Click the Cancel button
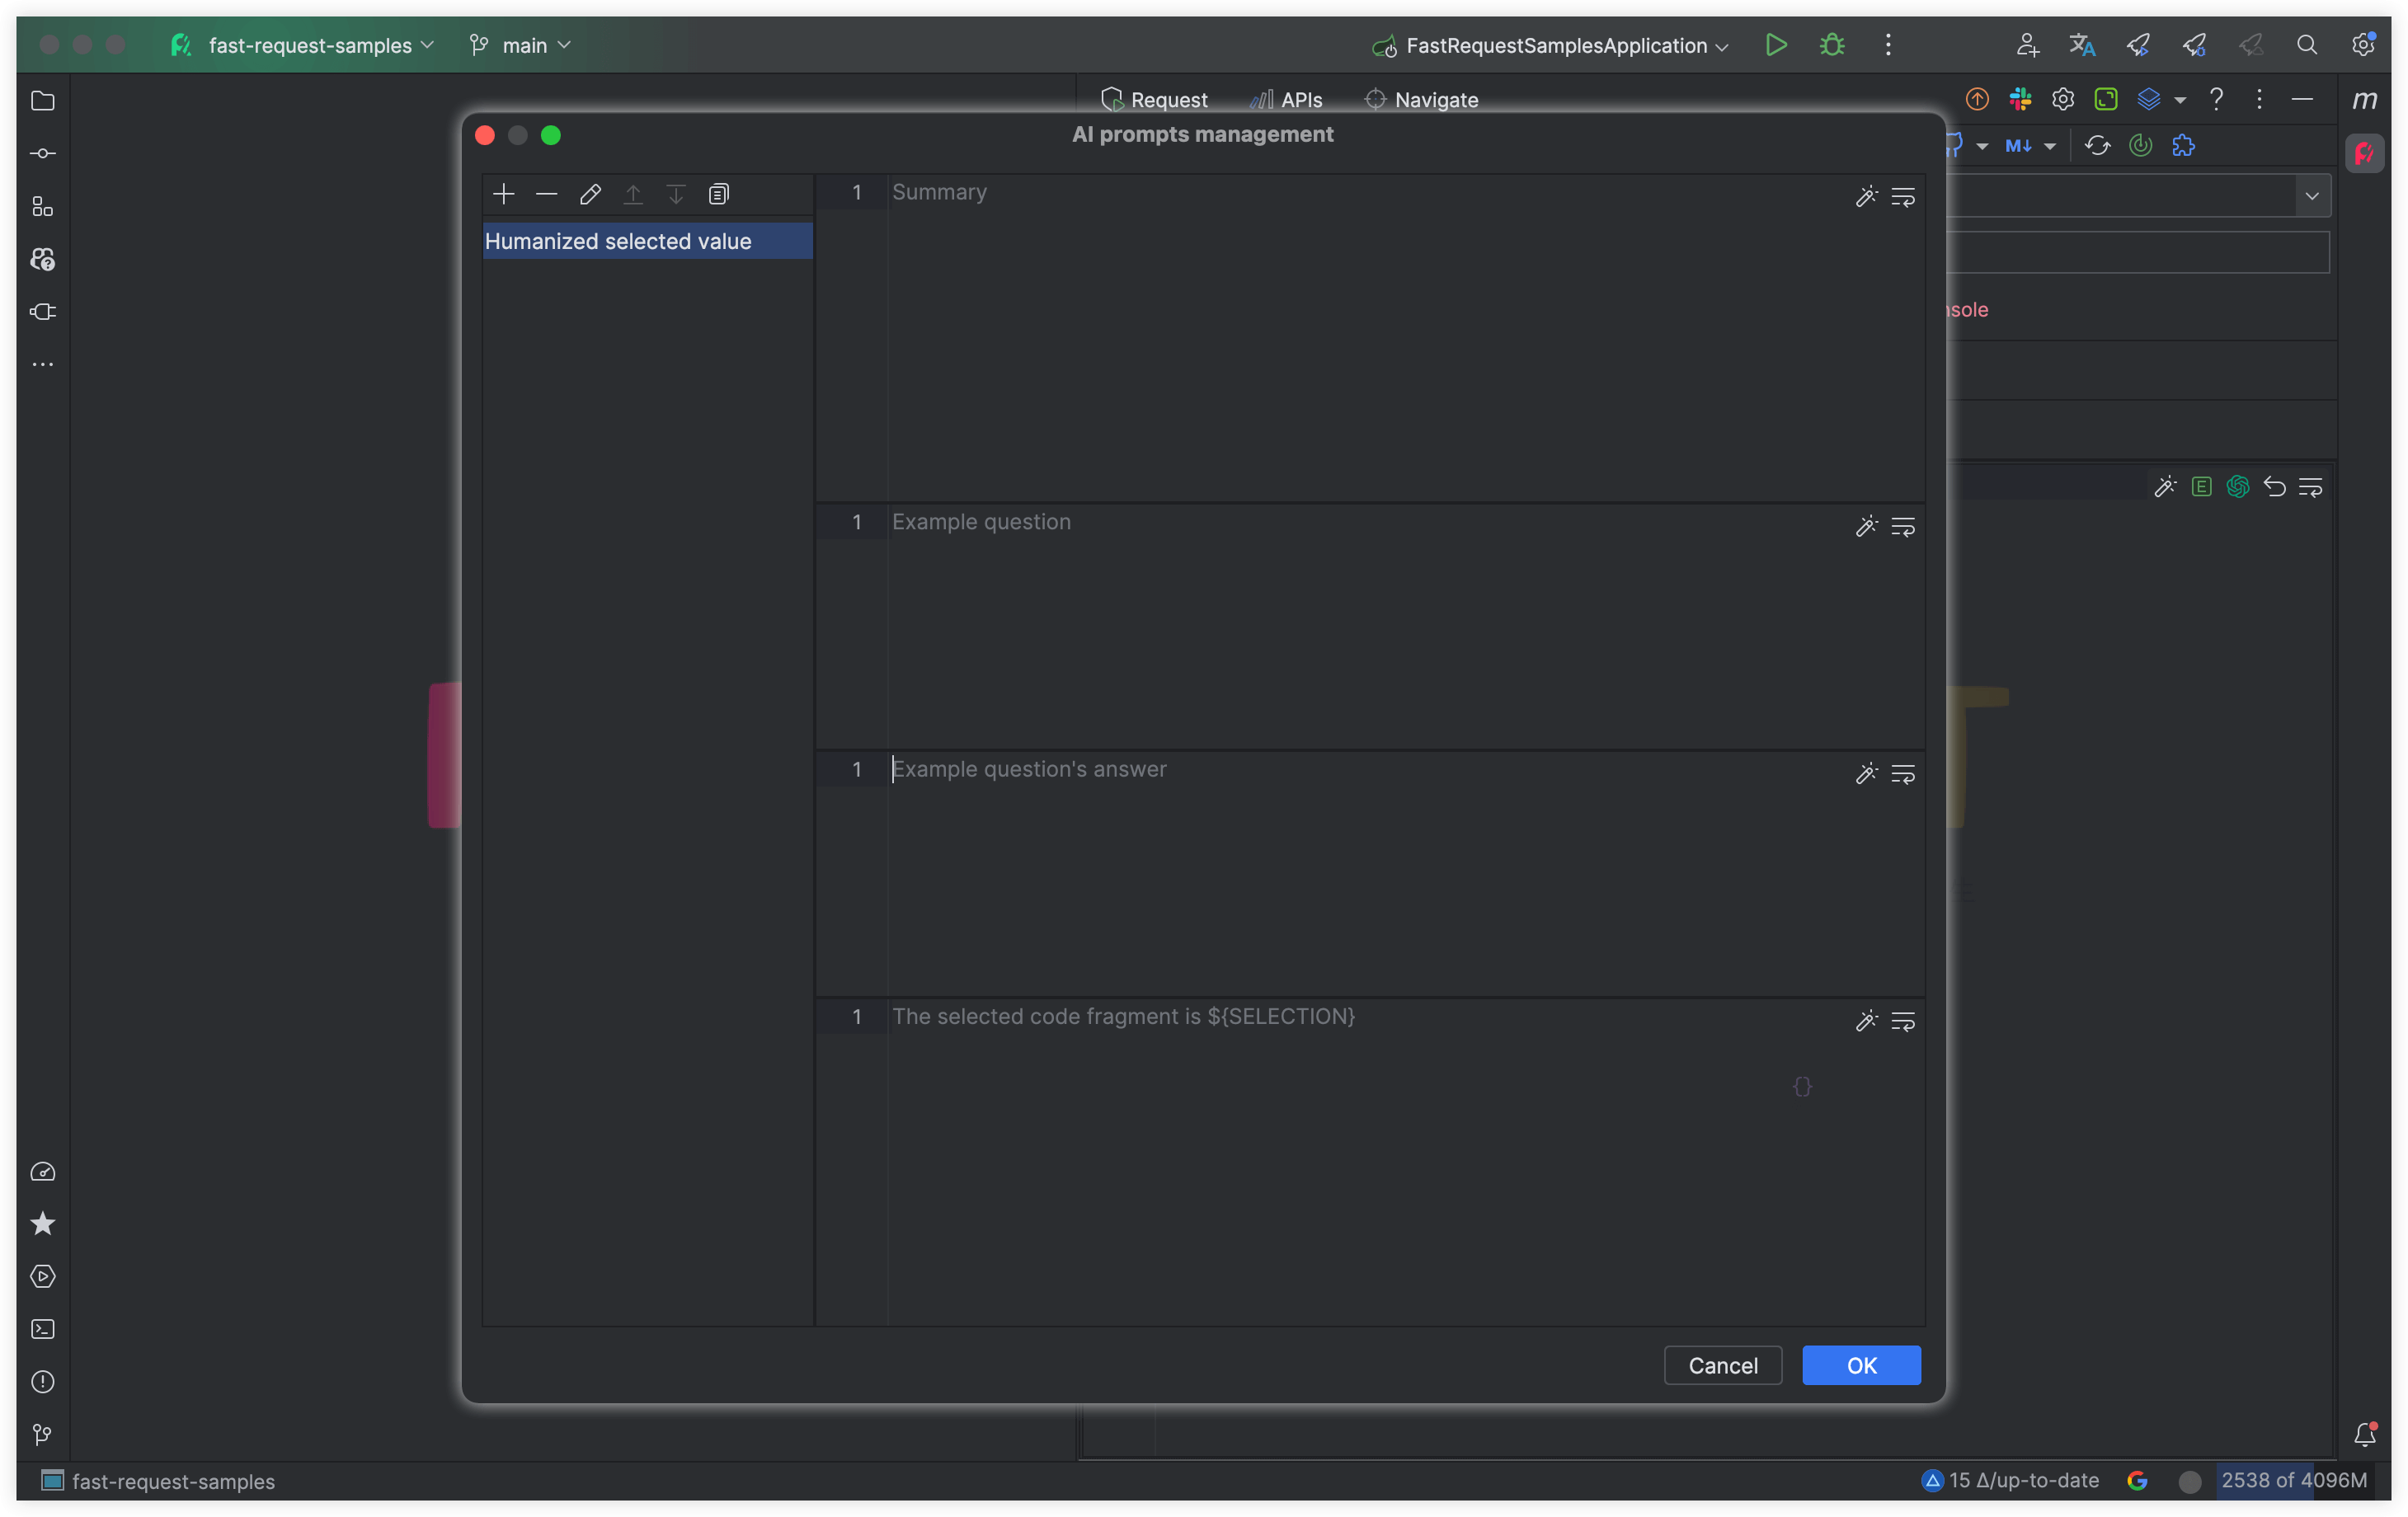 pyautogui.click(x=1722, y=1366)
